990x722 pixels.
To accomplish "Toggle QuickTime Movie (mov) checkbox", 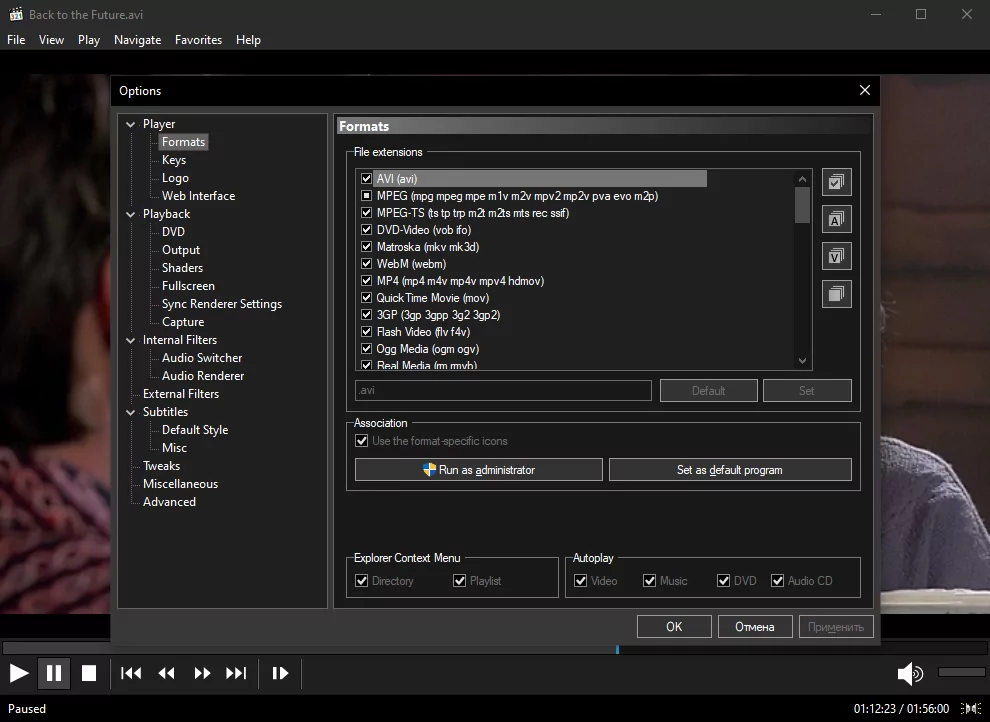I will 366,298.
